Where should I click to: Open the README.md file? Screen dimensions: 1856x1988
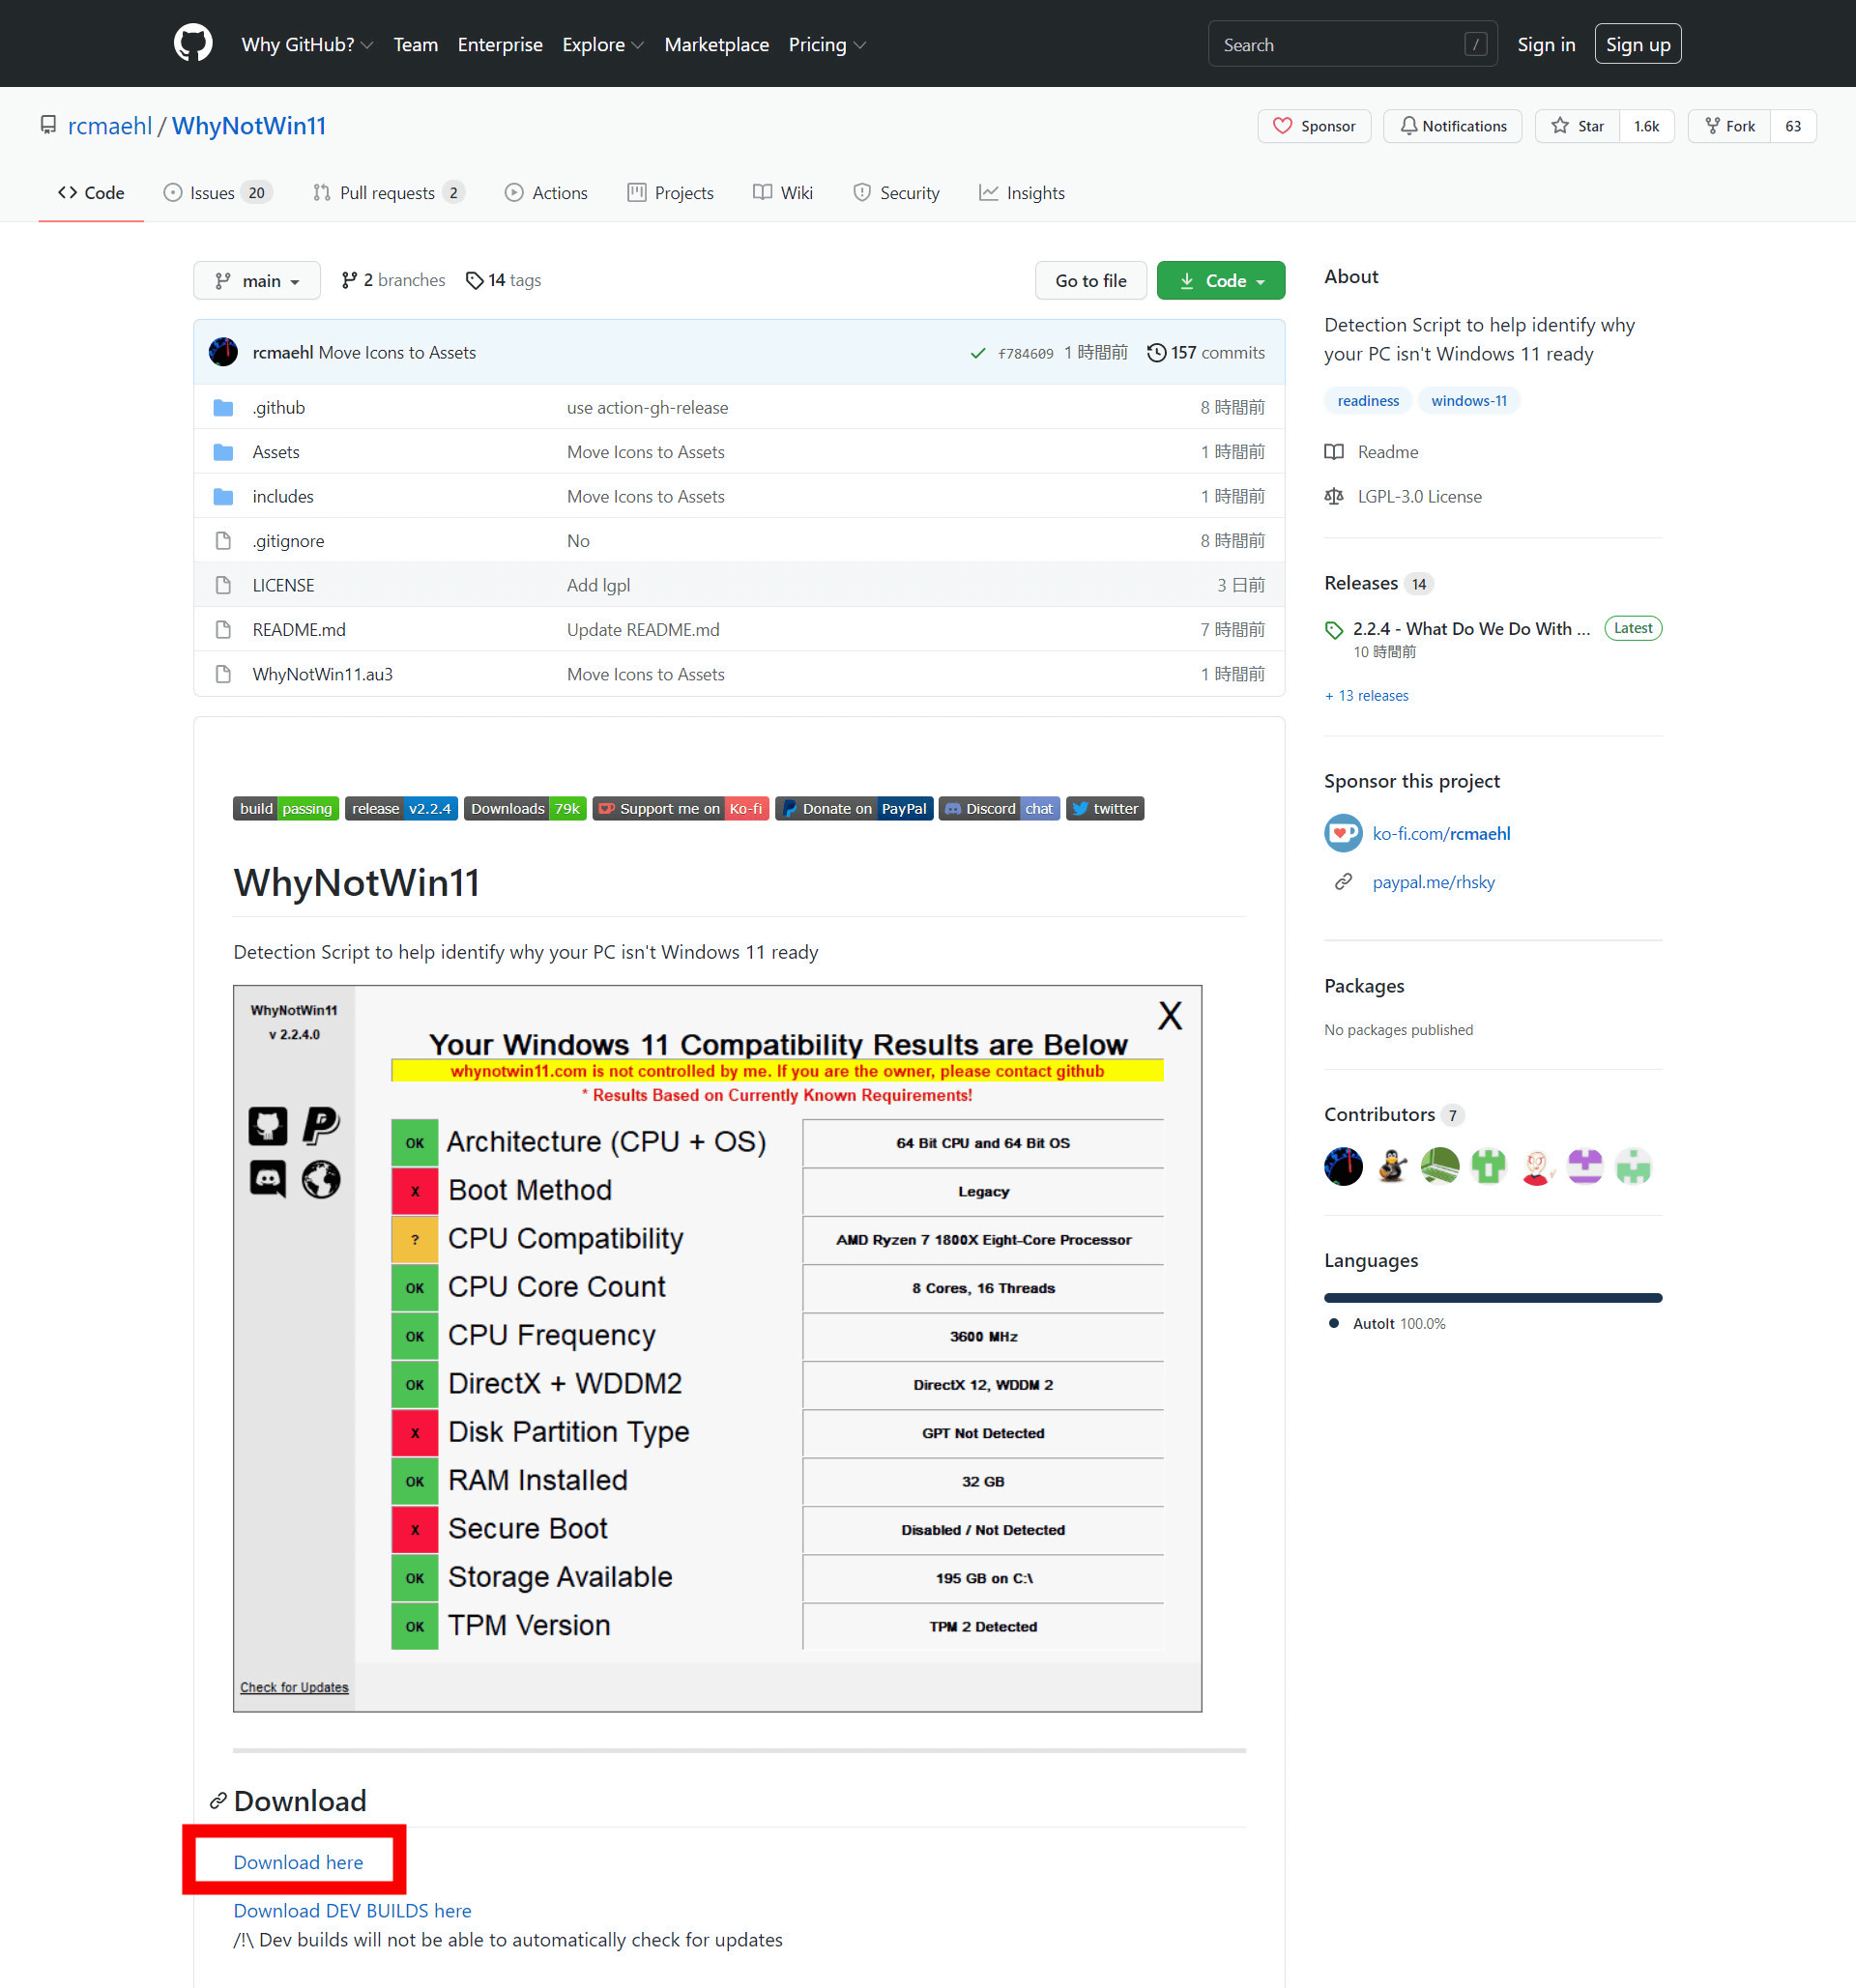[299, 630]
